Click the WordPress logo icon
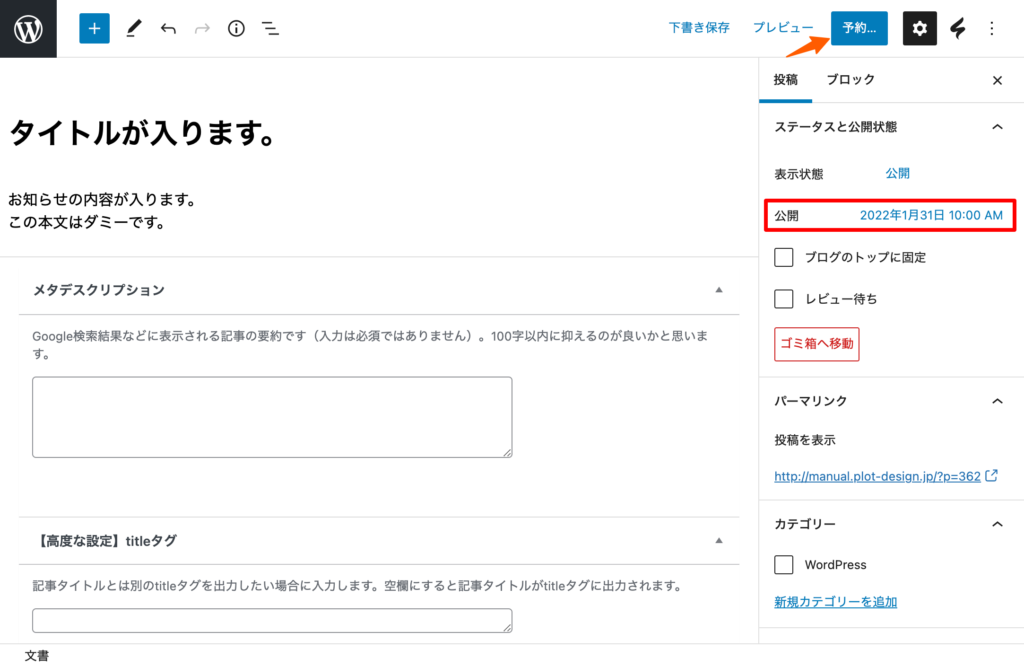This screenshot has height=667, width=1024. pyautogui.click(x=29, y=29)
